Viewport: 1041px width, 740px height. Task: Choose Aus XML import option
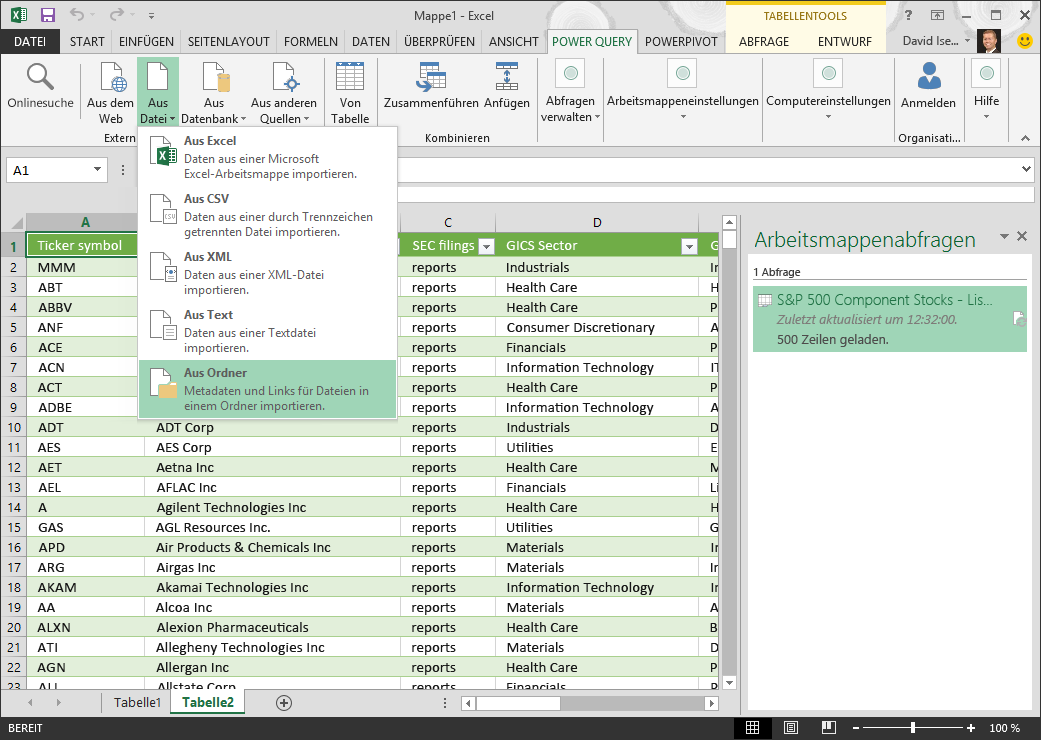[268, 273]
